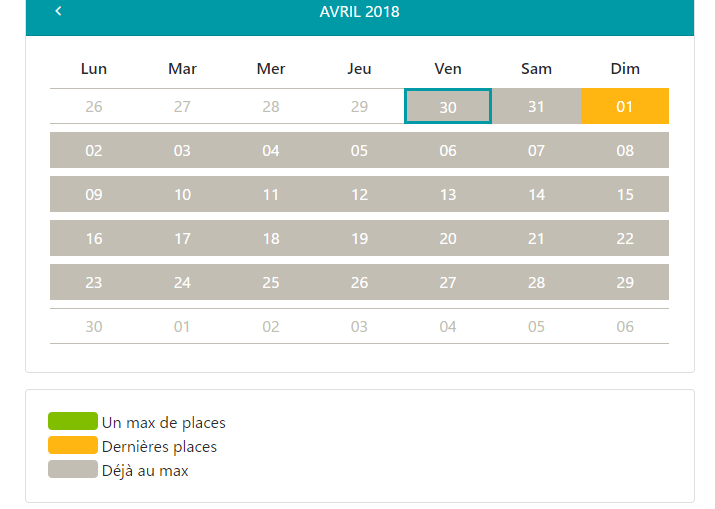The height and width of the screenshot is (509, 715).
Task: Select Sunday 01 April in orange
Action: coord(625,106)
